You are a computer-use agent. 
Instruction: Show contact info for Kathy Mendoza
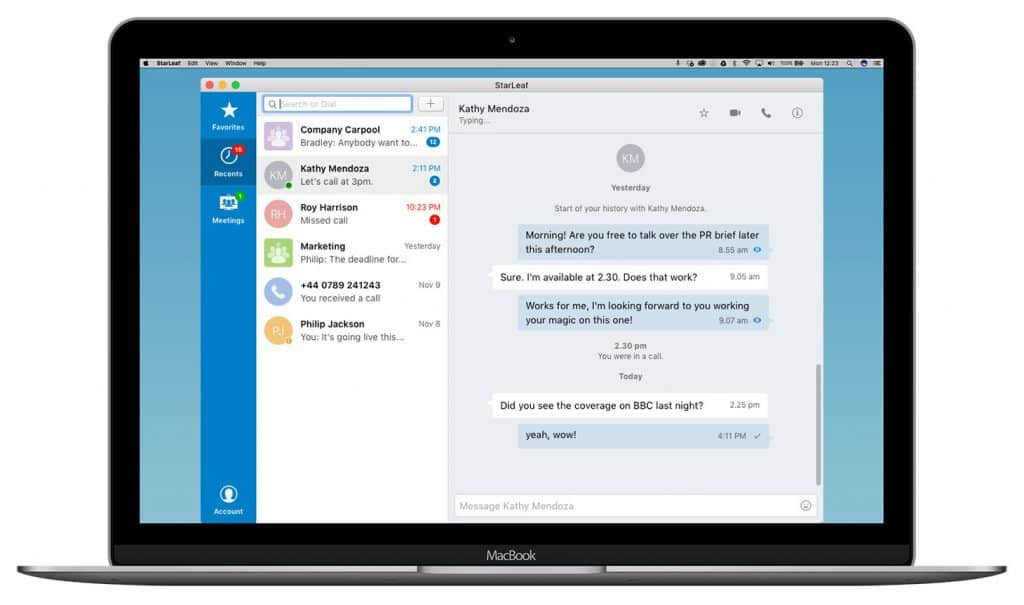797,113
